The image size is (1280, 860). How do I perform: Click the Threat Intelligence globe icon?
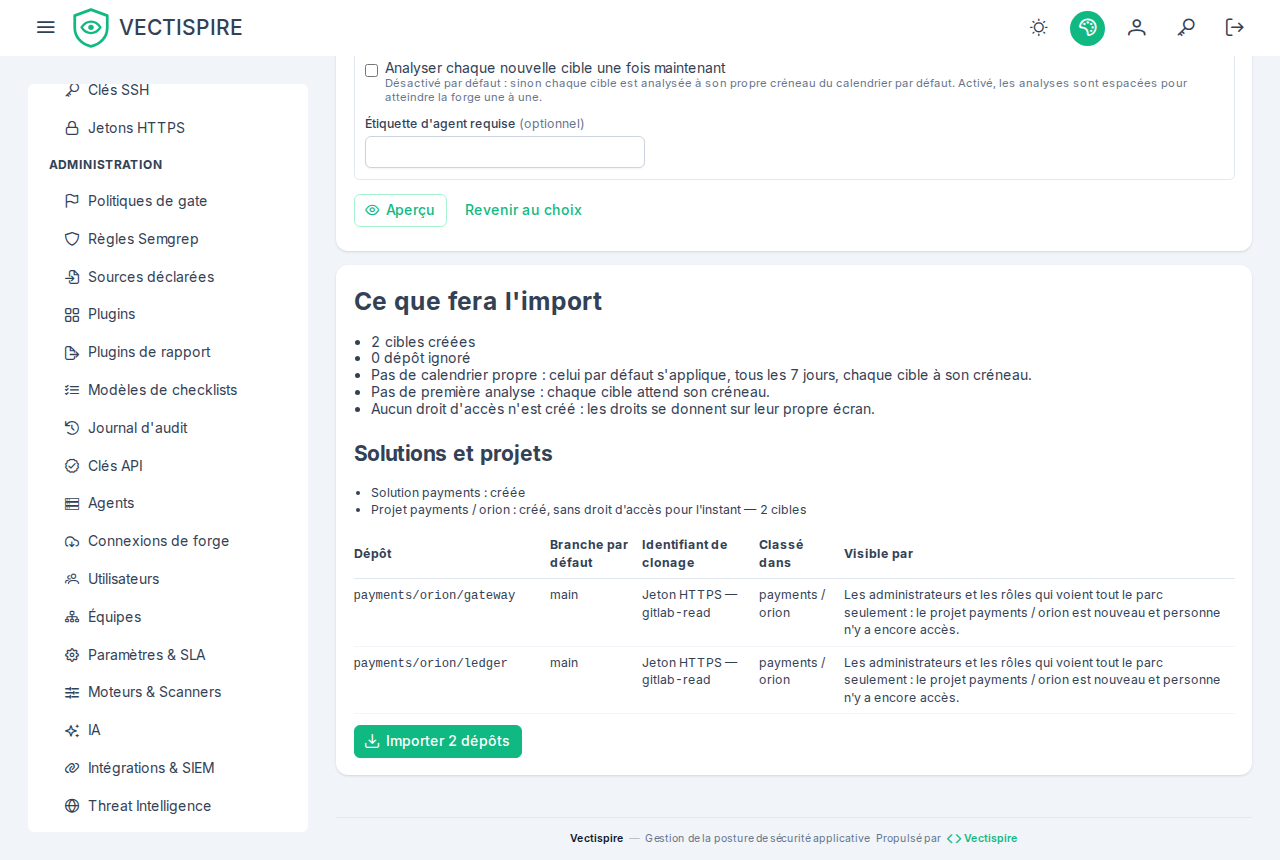72,806
